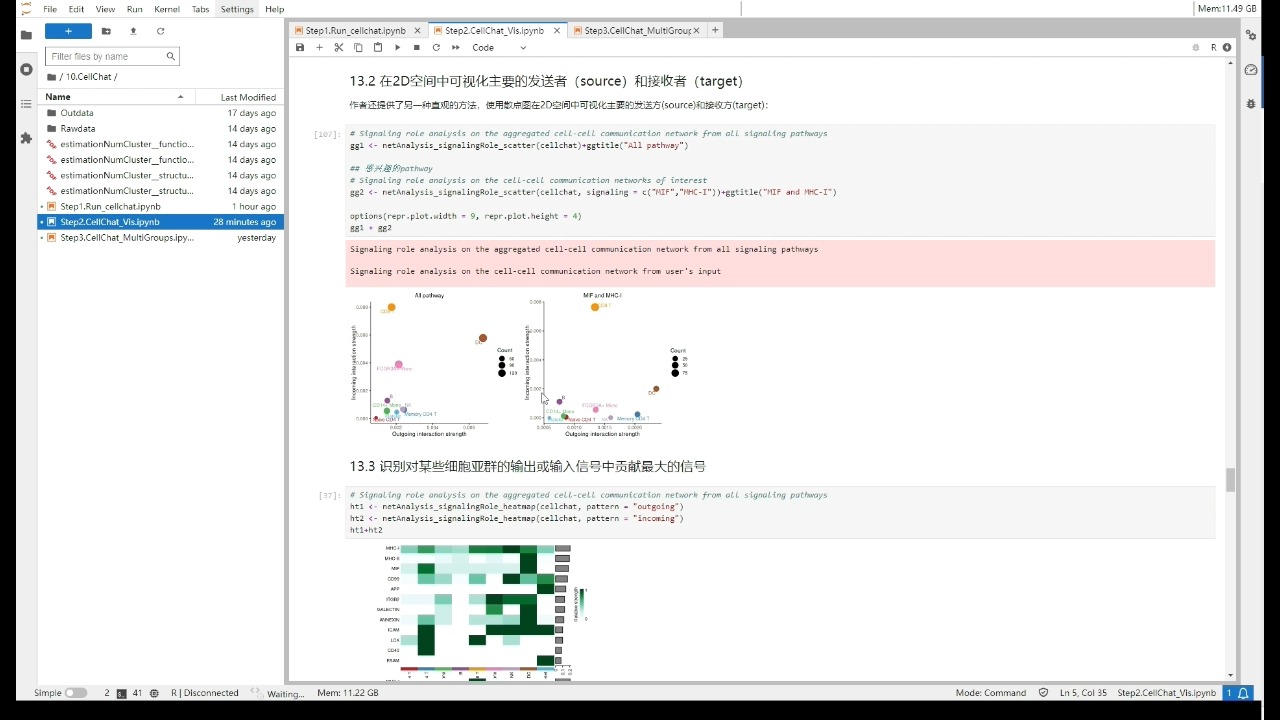Screen dimensions: 1280x720
Task: Click the 10.CellChat breadcrumb path
Action: pos(89,77)
